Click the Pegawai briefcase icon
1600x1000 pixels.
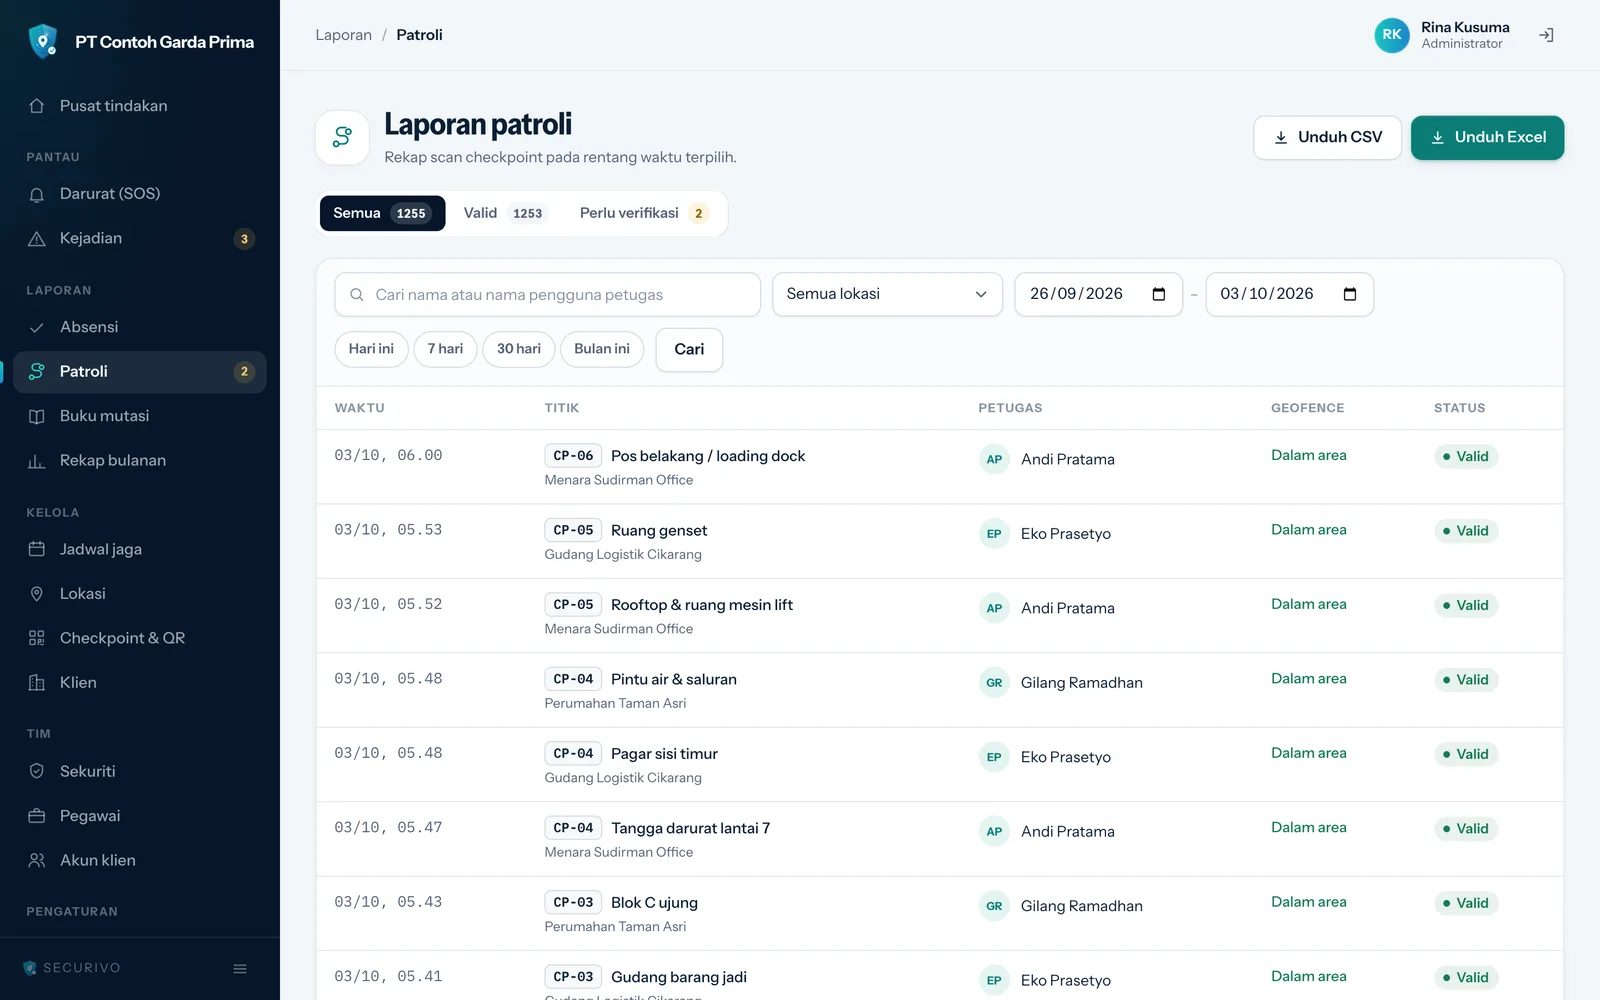(x=37, y=816)
